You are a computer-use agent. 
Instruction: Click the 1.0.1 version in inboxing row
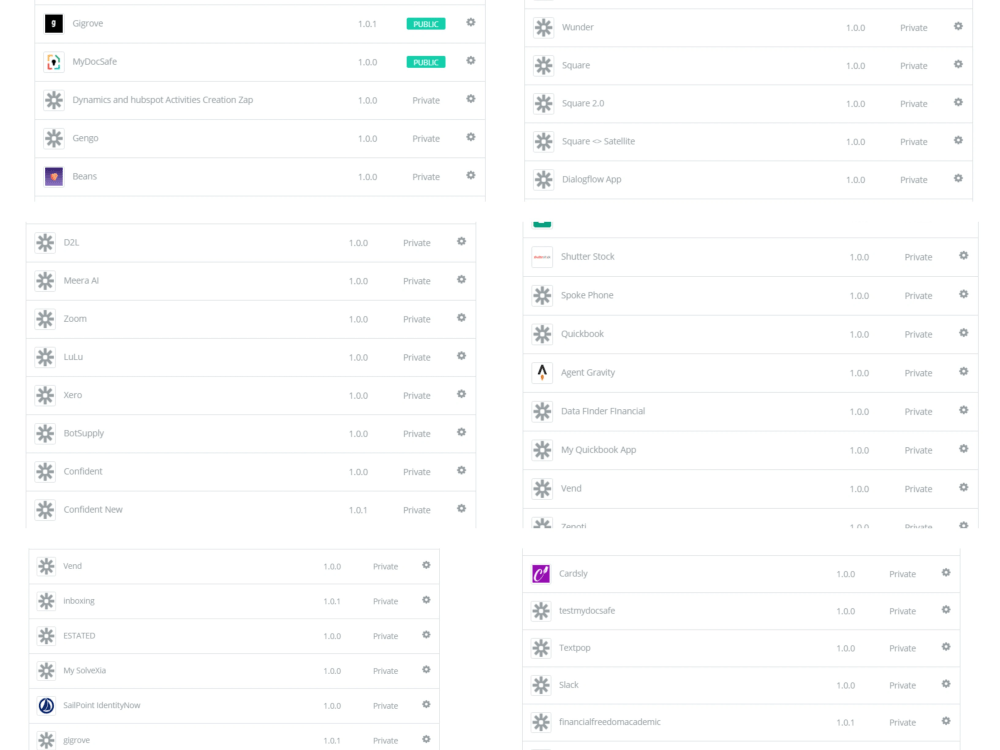coord(332,601)
